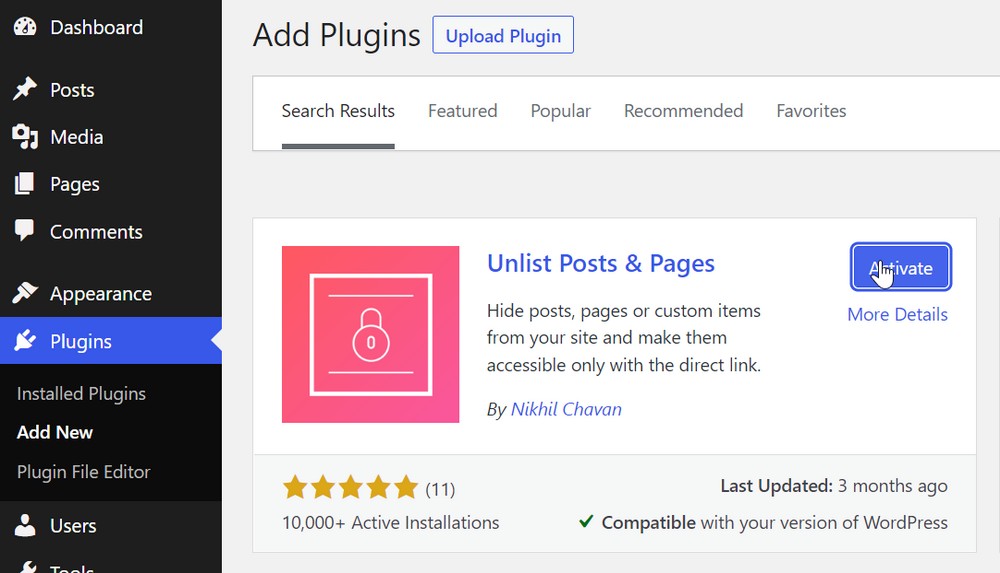Click the plugin description text
Screen dimensions: 1000x573
pos(624,338)
